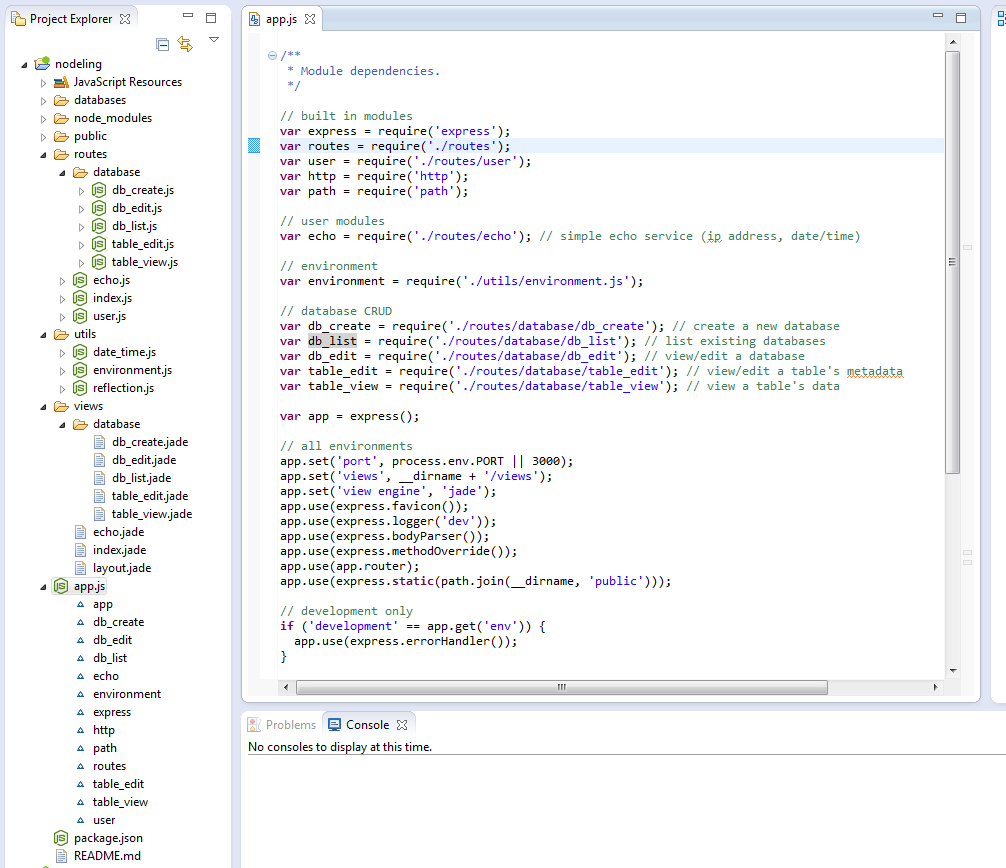This screenshot has height=868, width=1006.
Task: Collapse the routes folder
Action: 43,155
